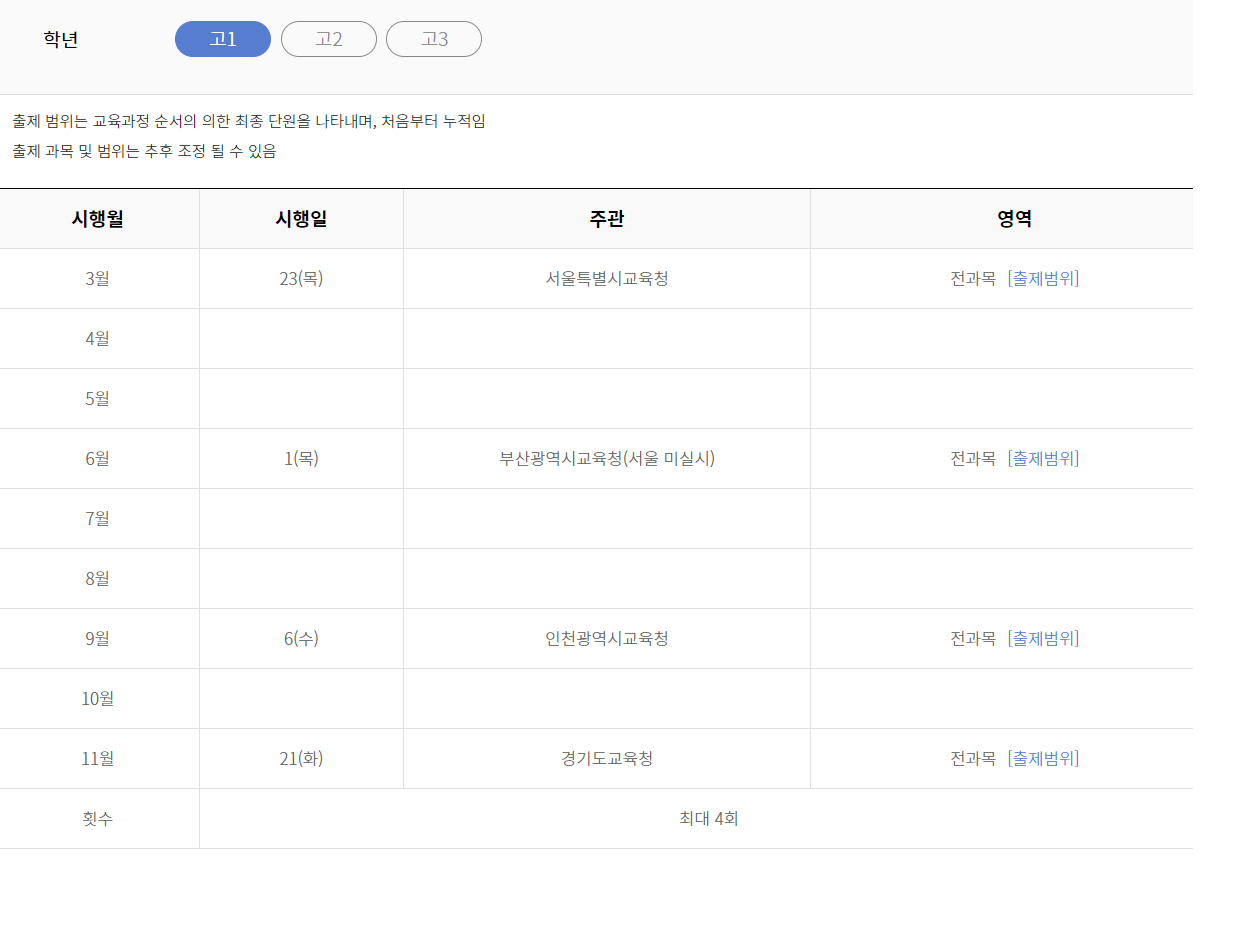
Task: Click the 시행일 column header
Action: [301, 219]
